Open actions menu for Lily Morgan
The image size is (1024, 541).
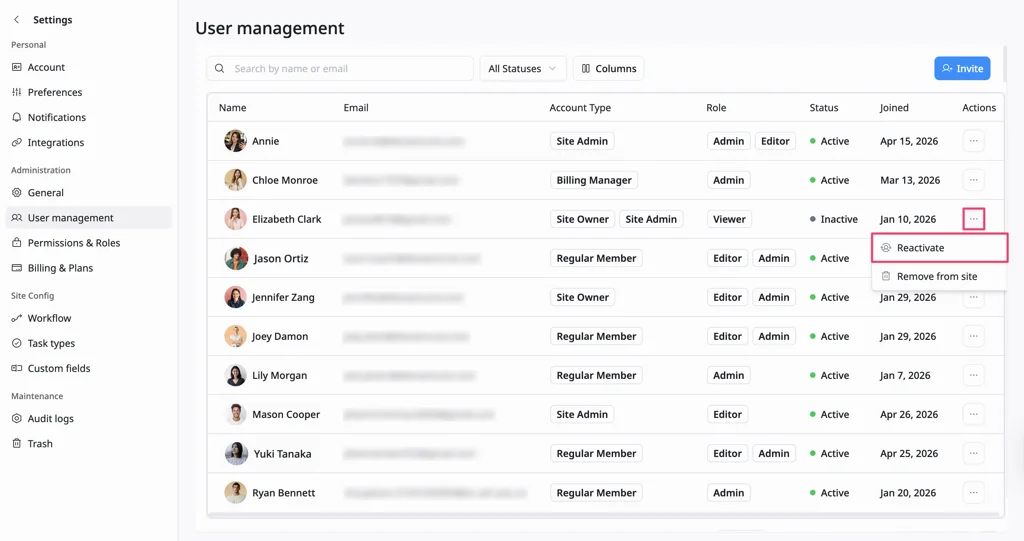click(973, 376)
